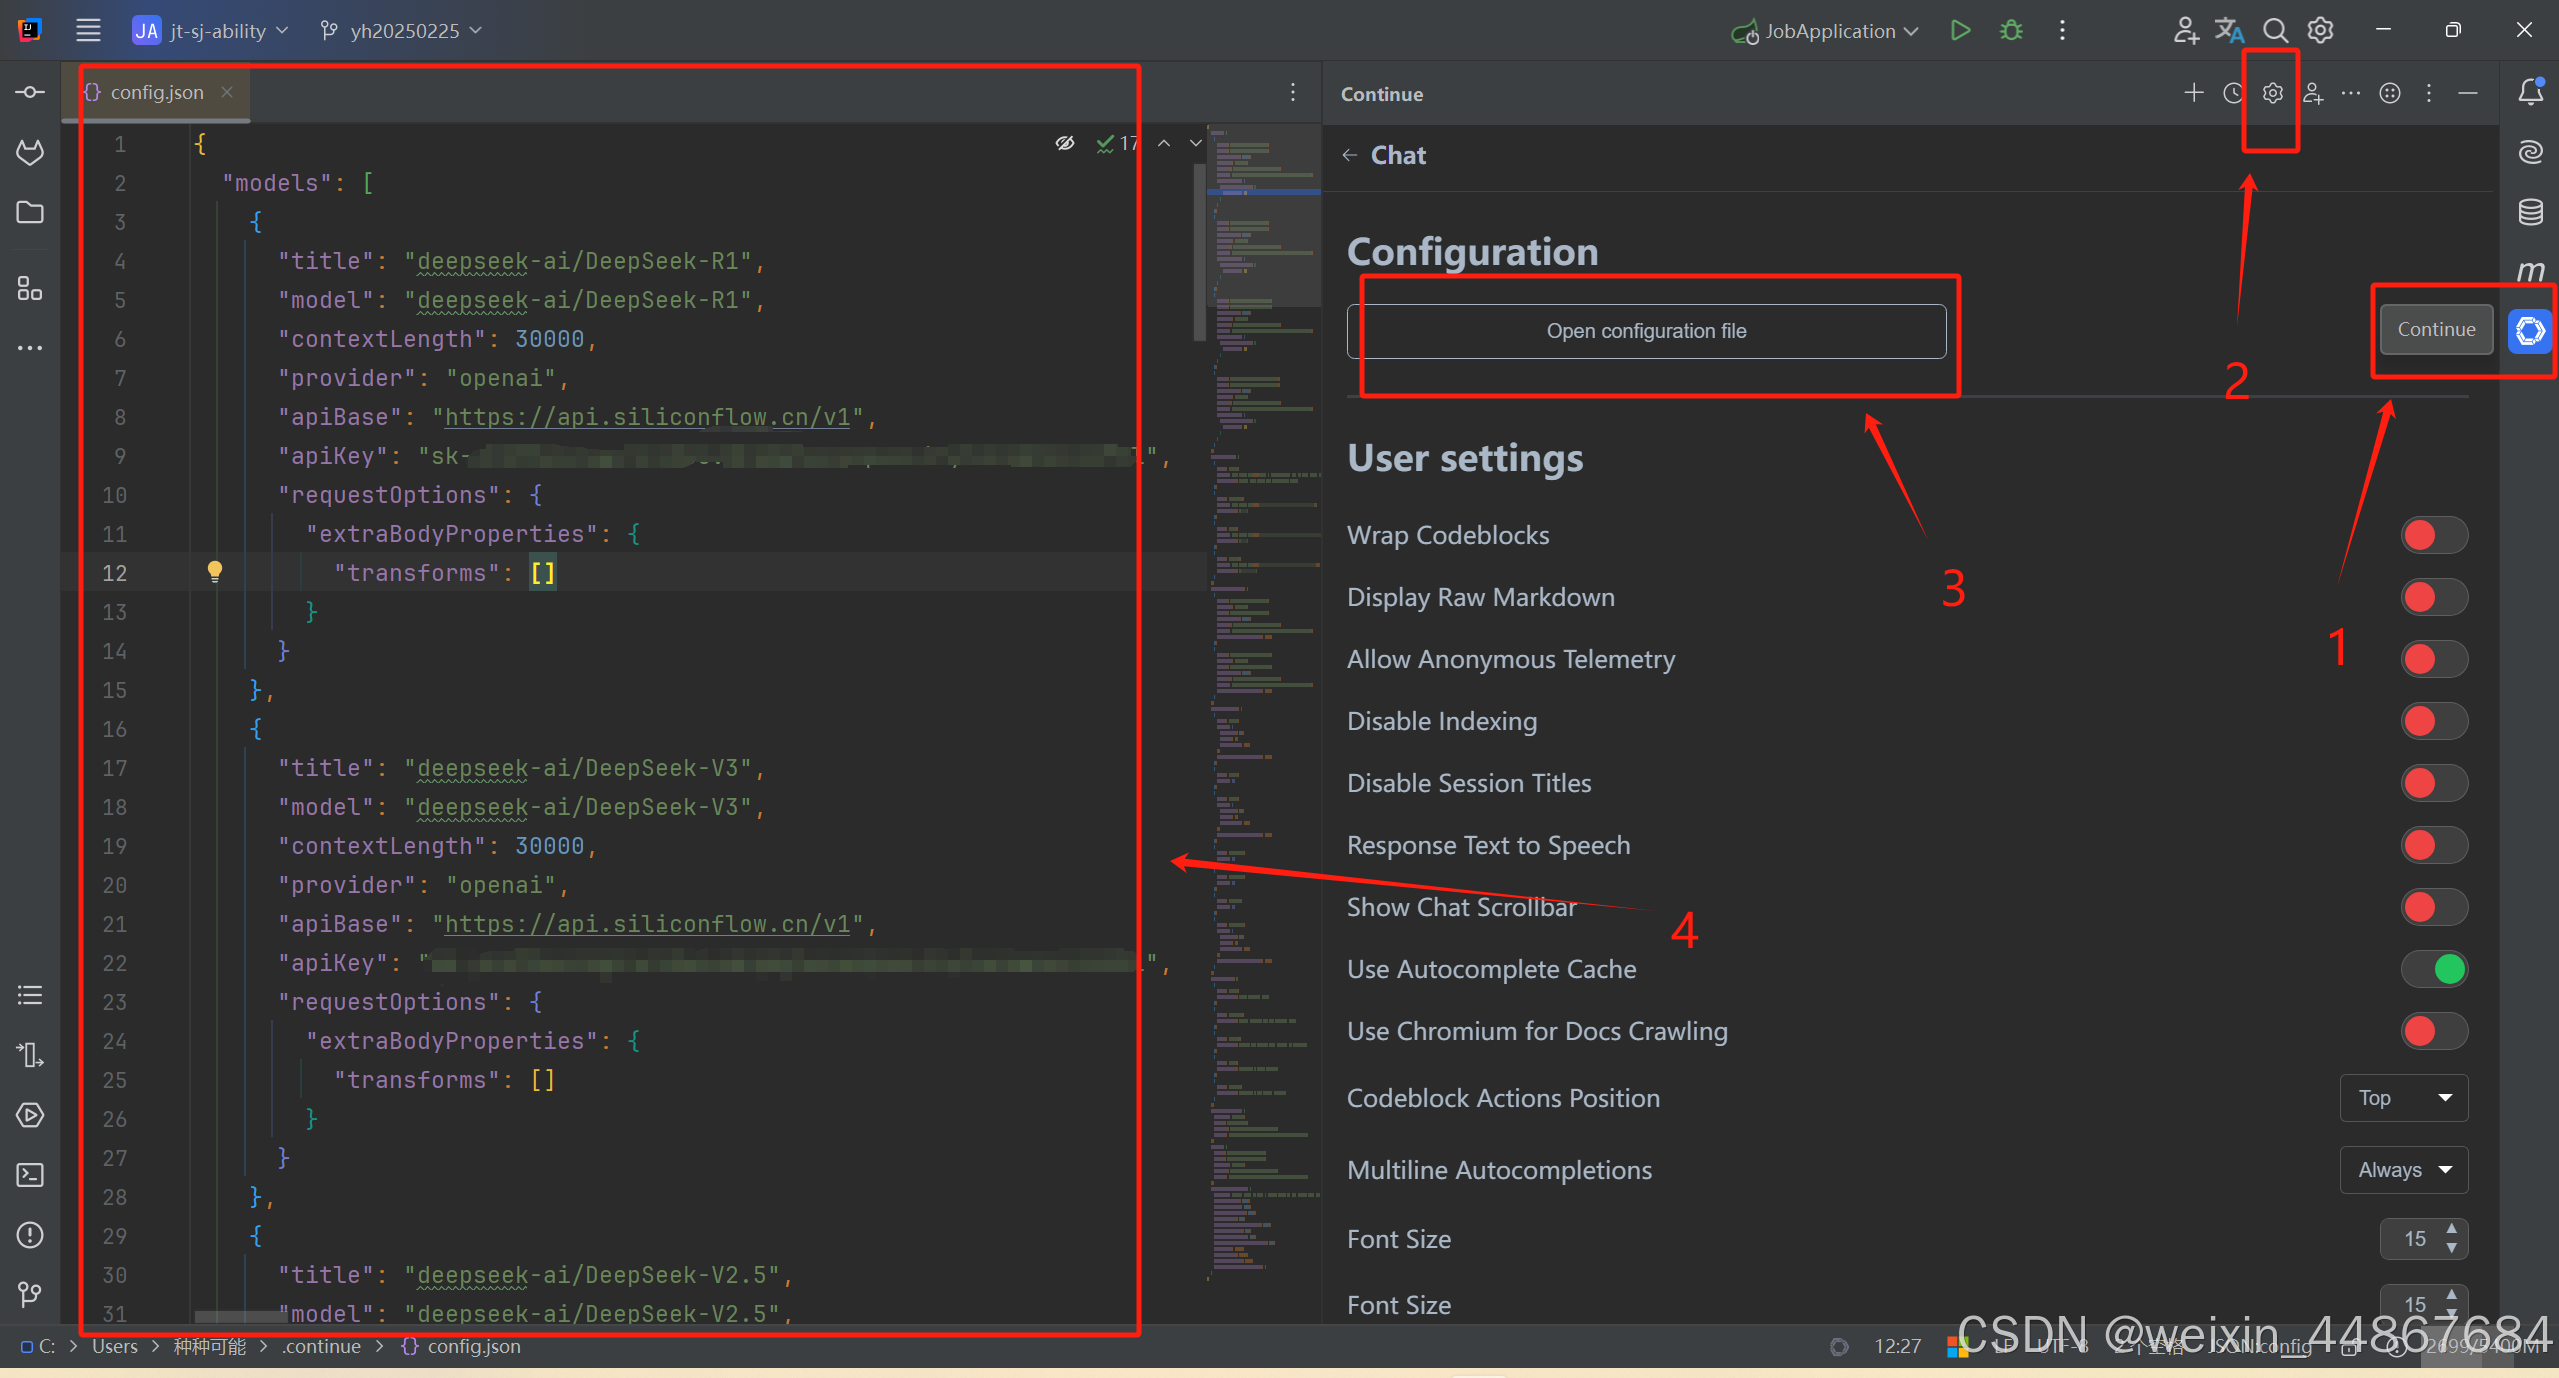Open Codeblock Actions Position dropdown
Screen dimensions: 2559x1378
[x=2403, y=1098]
